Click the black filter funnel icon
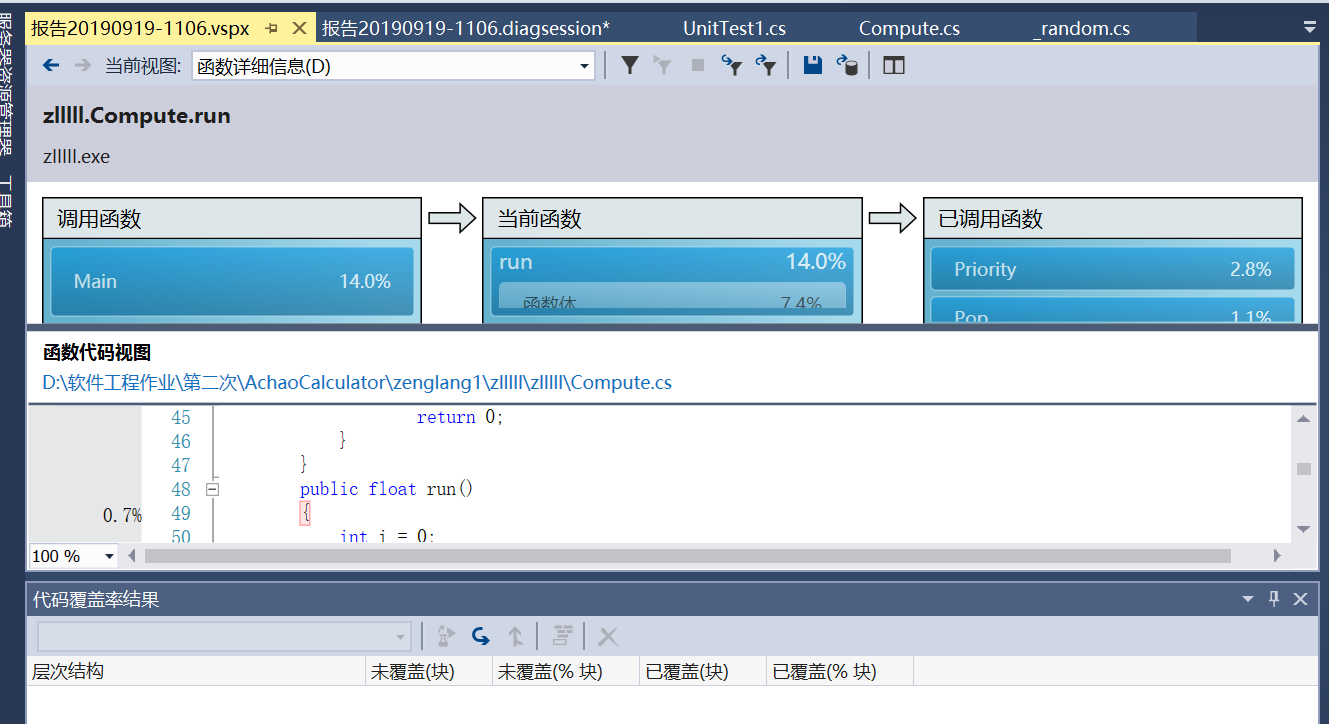 point(630,66)
